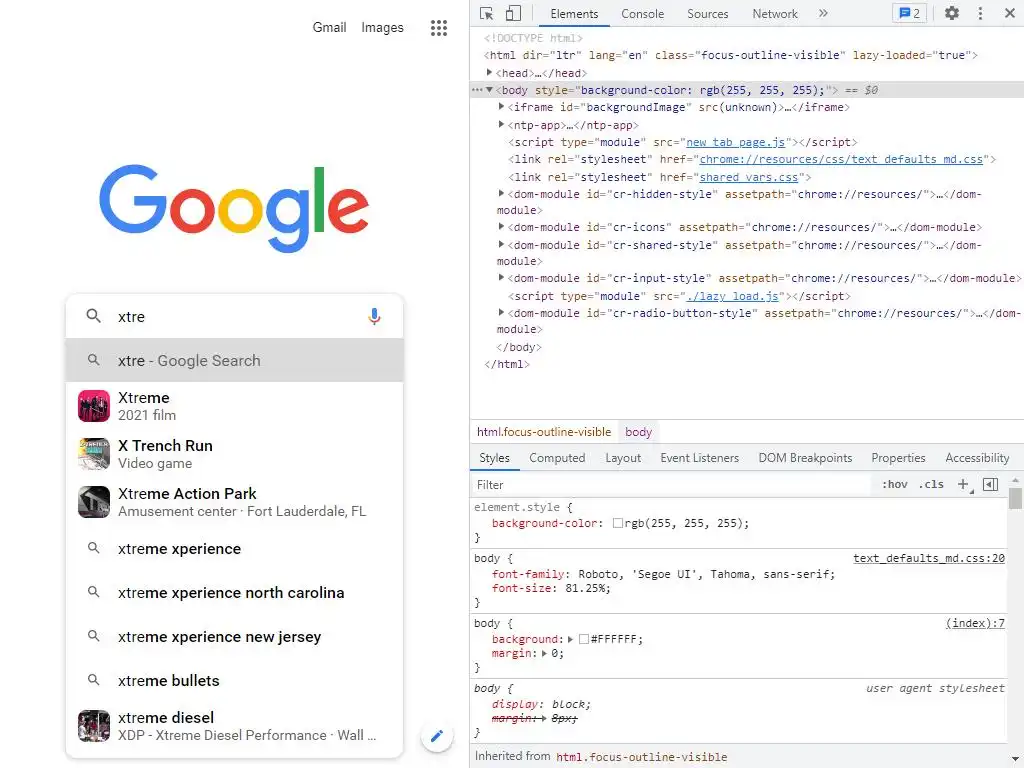Select the Elements tab
This screenshot has height=768, width=1024.
(573, 14)
